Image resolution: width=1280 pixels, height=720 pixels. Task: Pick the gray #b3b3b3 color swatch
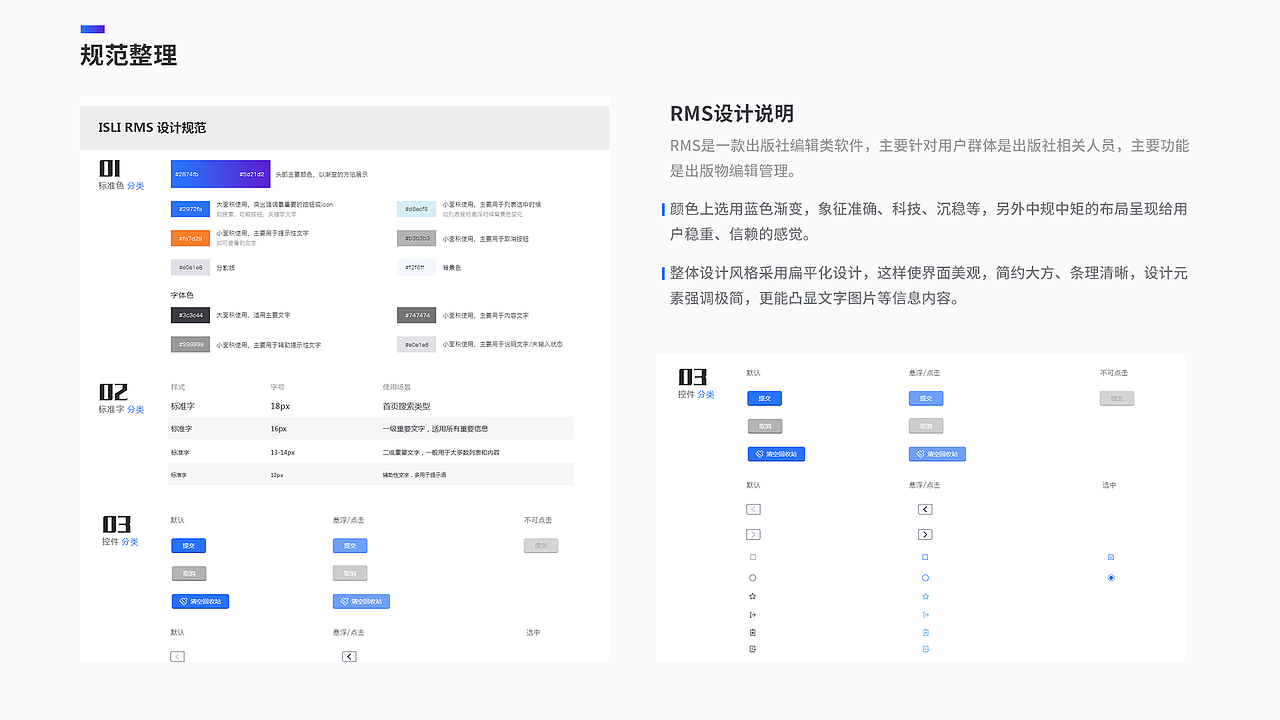pyautogui.click(x=416, y=239)
